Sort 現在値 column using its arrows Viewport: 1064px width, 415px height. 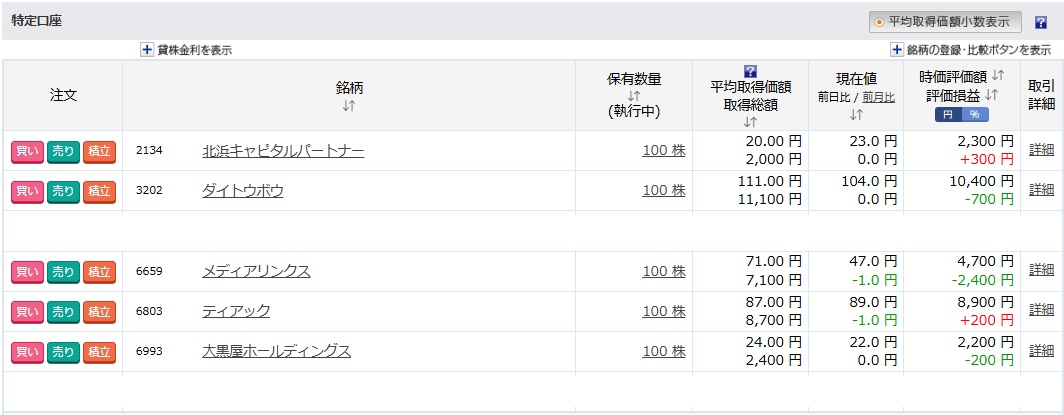pos(856,115)
